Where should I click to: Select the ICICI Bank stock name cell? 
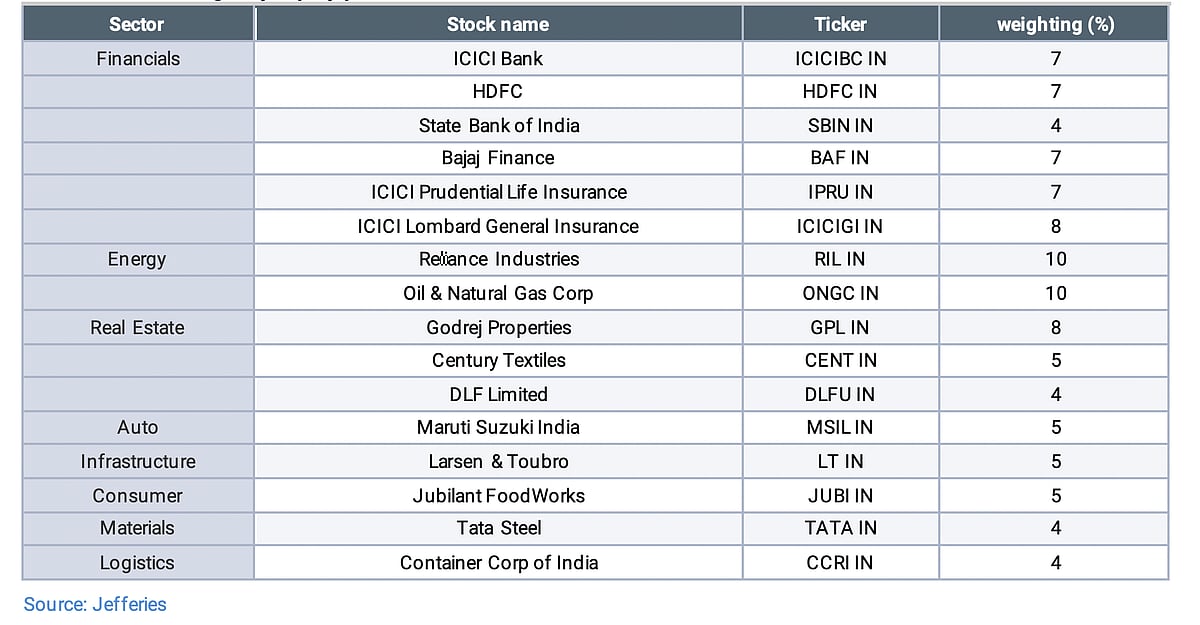coord(498,59)
